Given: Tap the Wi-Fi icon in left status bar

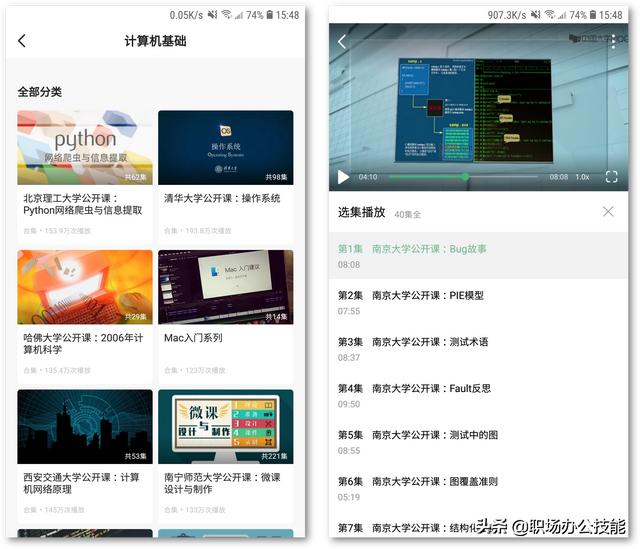Looking at the screenshot, I should pyautogui.click(x=227, y=15).
